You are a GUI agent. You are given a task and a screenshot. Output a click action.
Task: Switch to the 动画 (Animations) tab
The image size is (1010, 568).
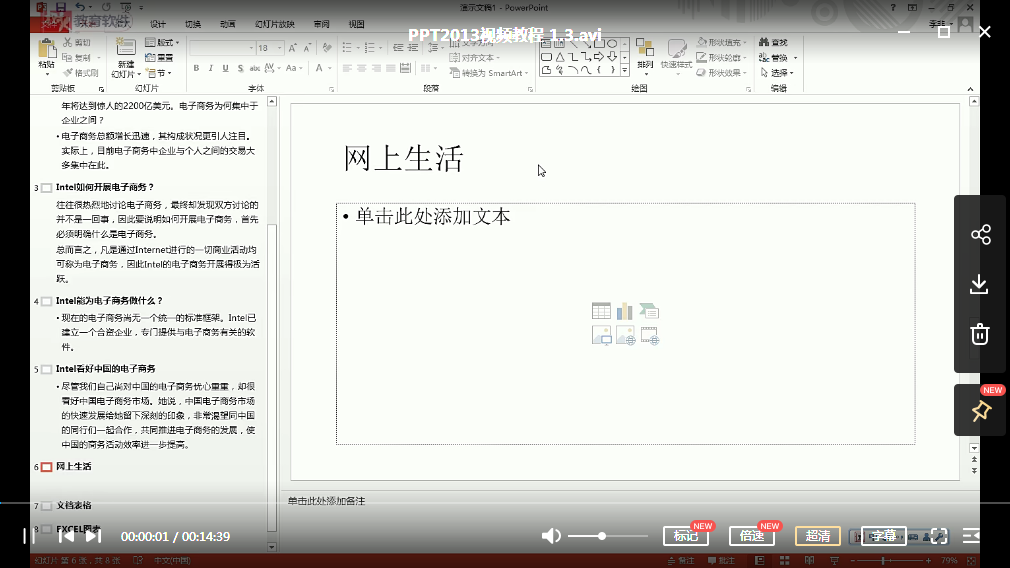click(227, 24)
